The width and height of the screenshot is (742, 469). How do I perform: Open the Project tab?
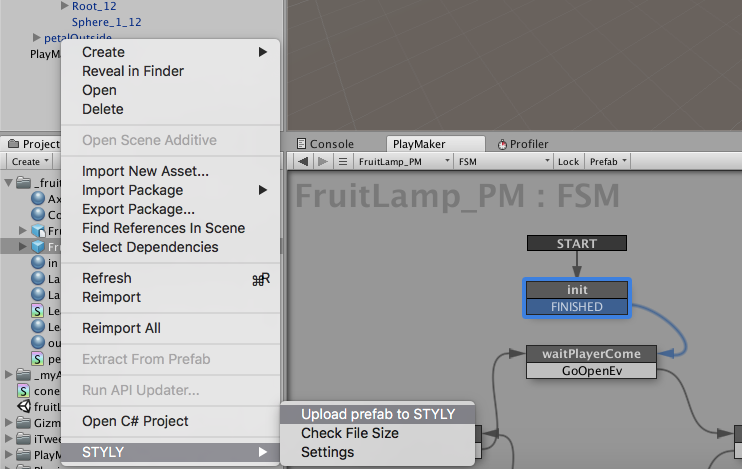point(34,144)
